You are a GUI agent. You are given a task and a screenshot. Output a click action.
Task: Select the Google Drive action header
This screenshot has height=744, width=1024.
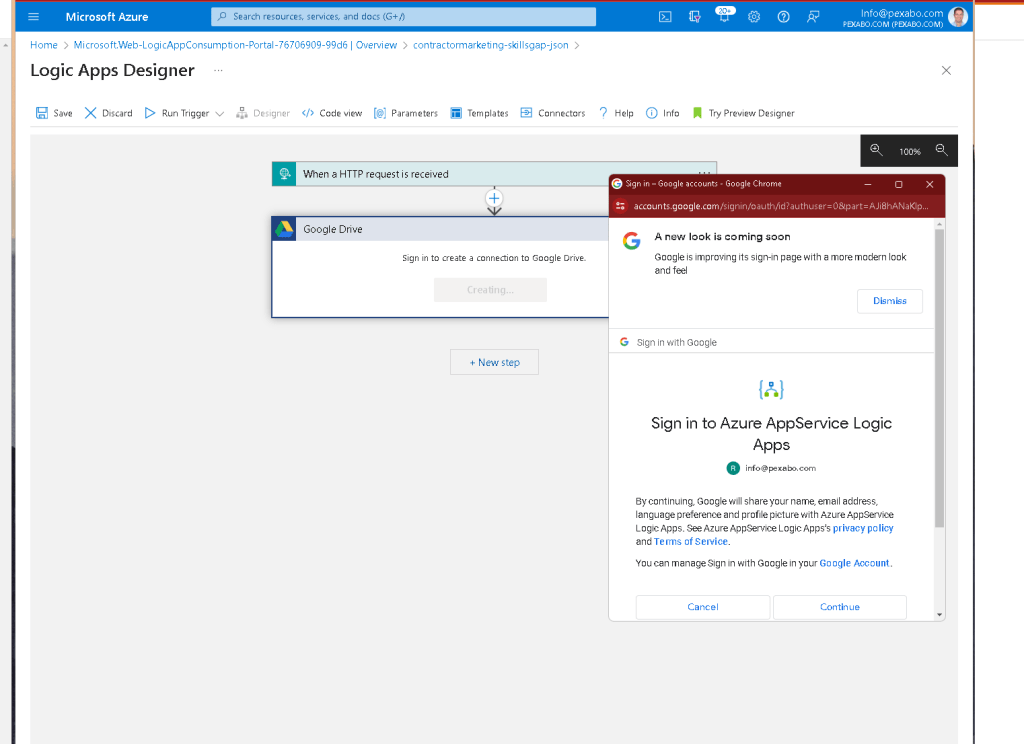(x=441, y=229)
